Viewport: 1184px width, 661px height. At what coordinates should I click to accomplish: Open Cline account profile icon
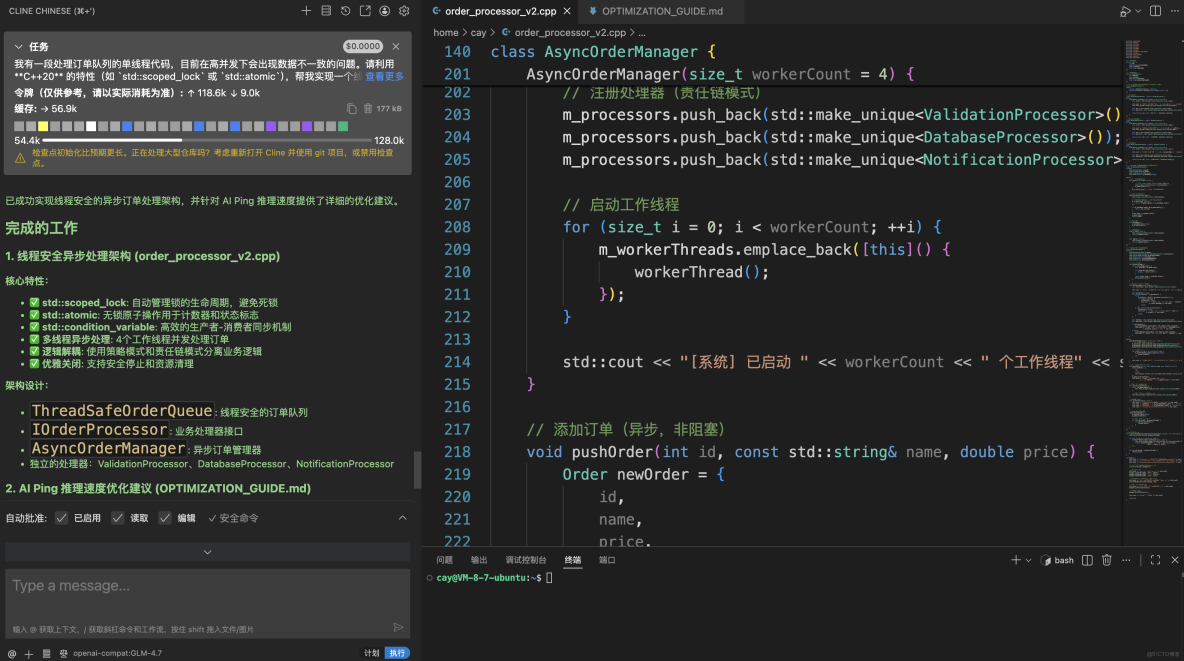[x=384, y=11]
